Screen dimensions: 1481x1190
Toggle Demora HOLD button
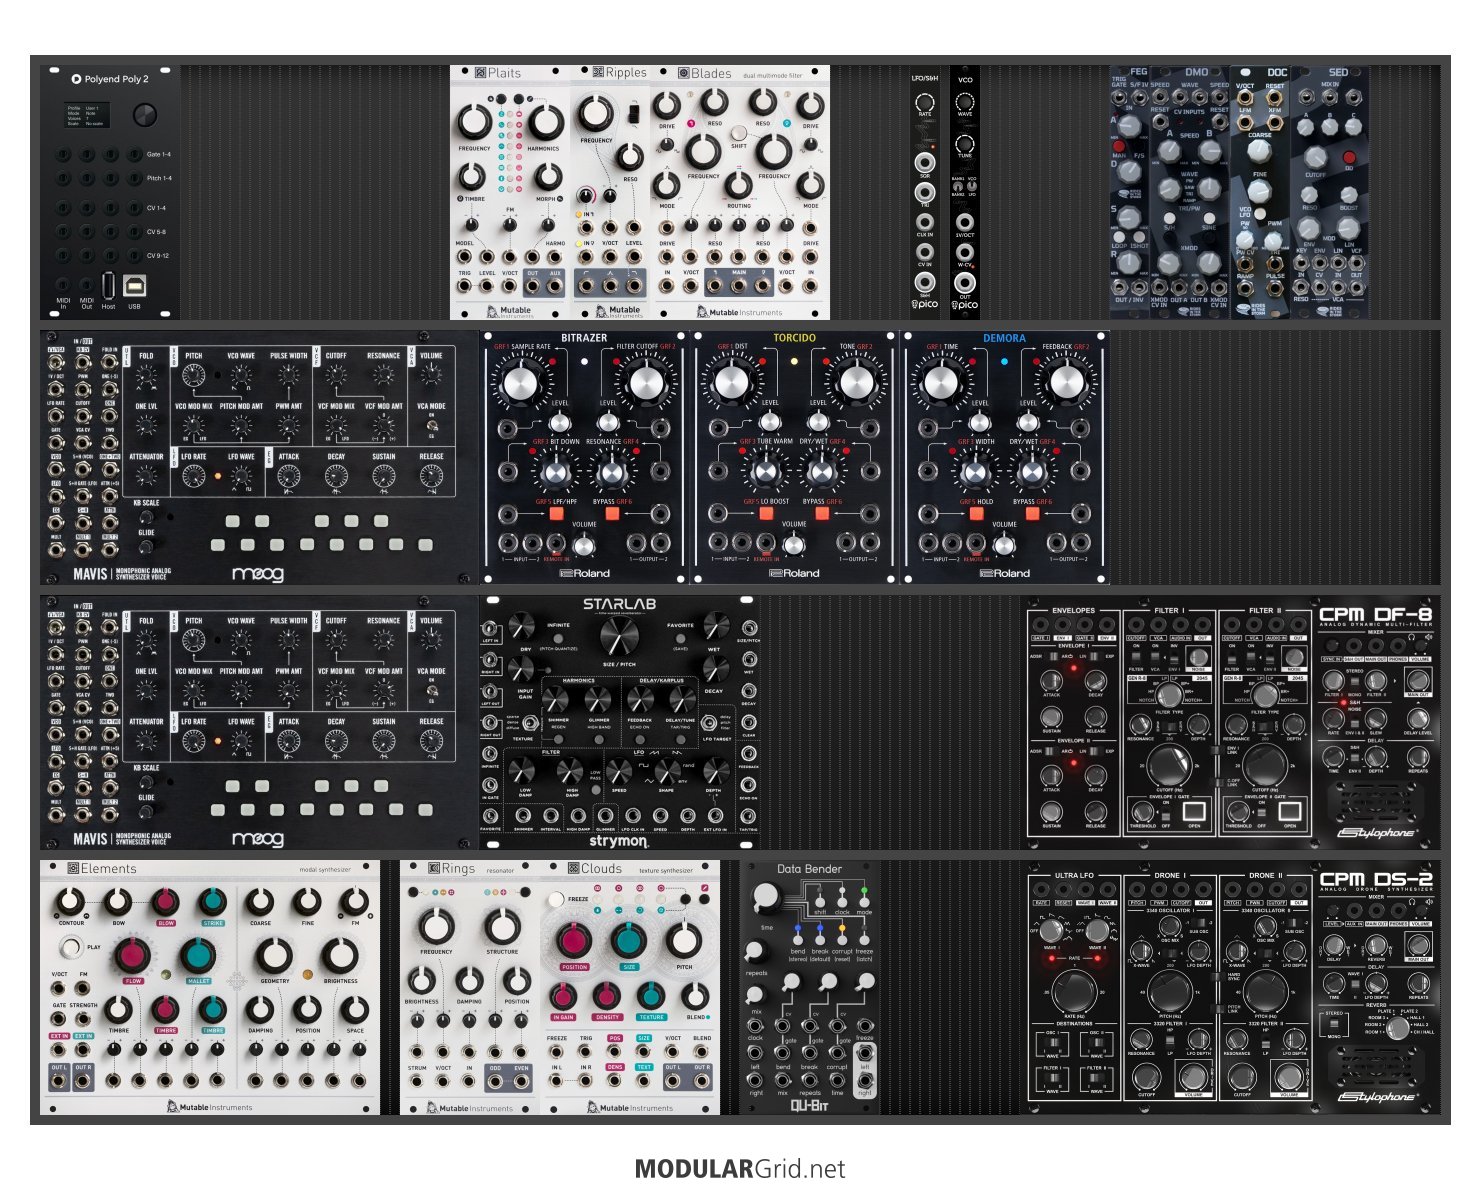coord(976,514)
